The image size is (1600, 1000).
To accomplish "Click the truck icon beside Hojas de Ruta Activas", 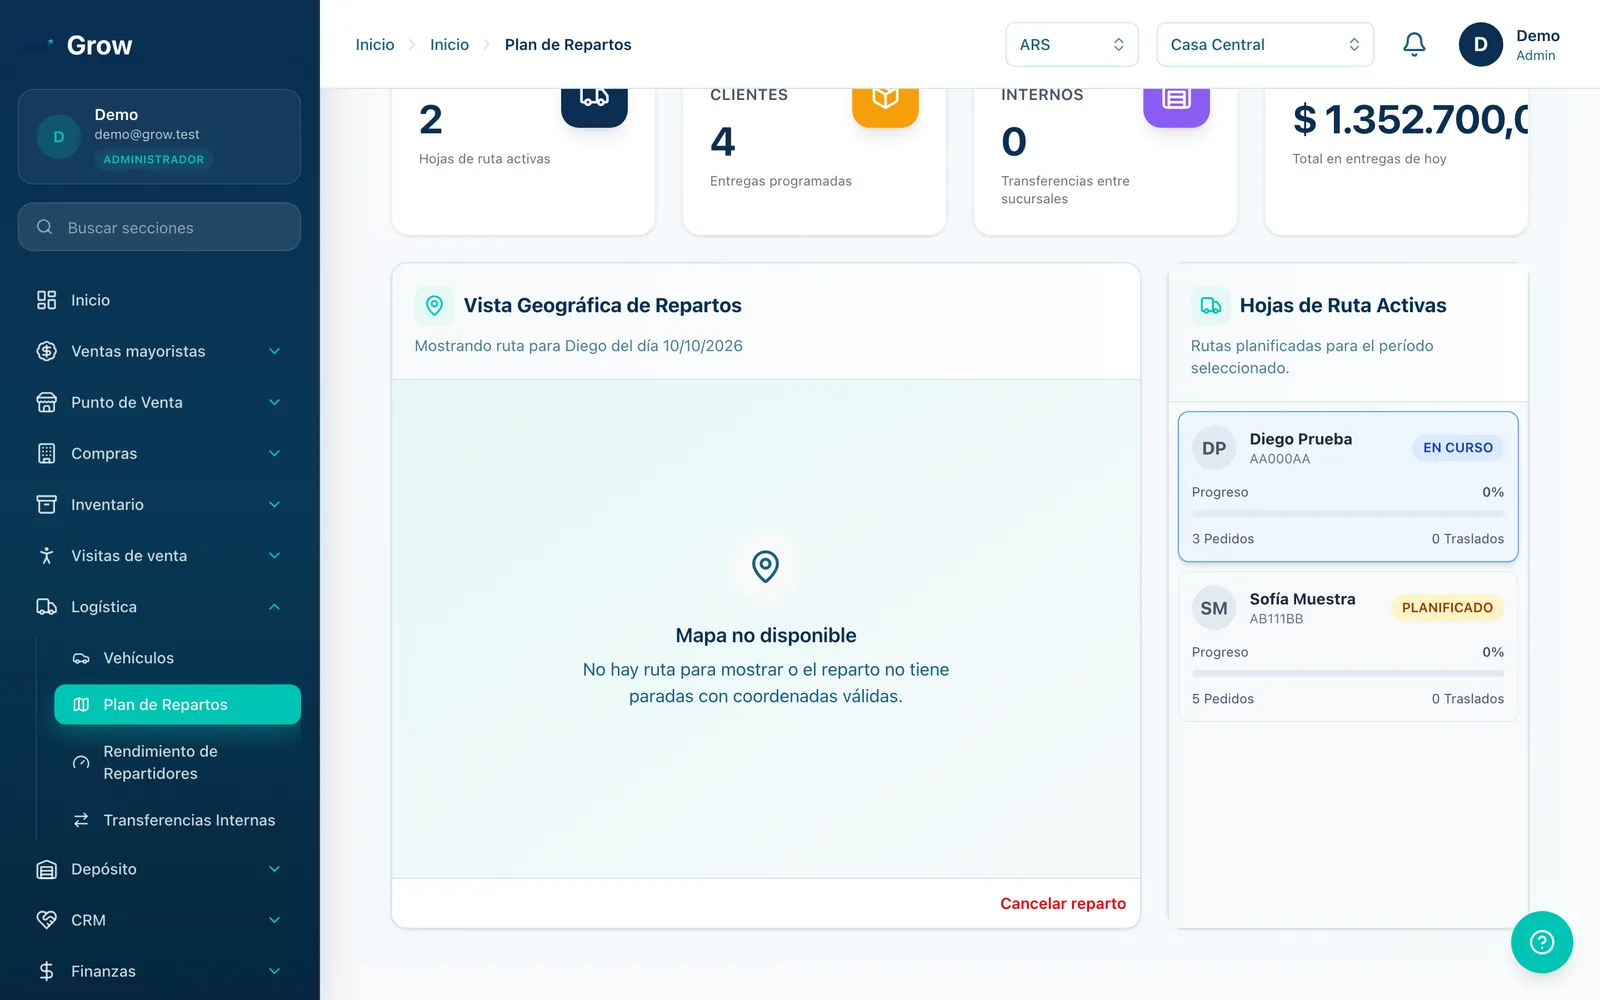I will tap(1210, 305).
